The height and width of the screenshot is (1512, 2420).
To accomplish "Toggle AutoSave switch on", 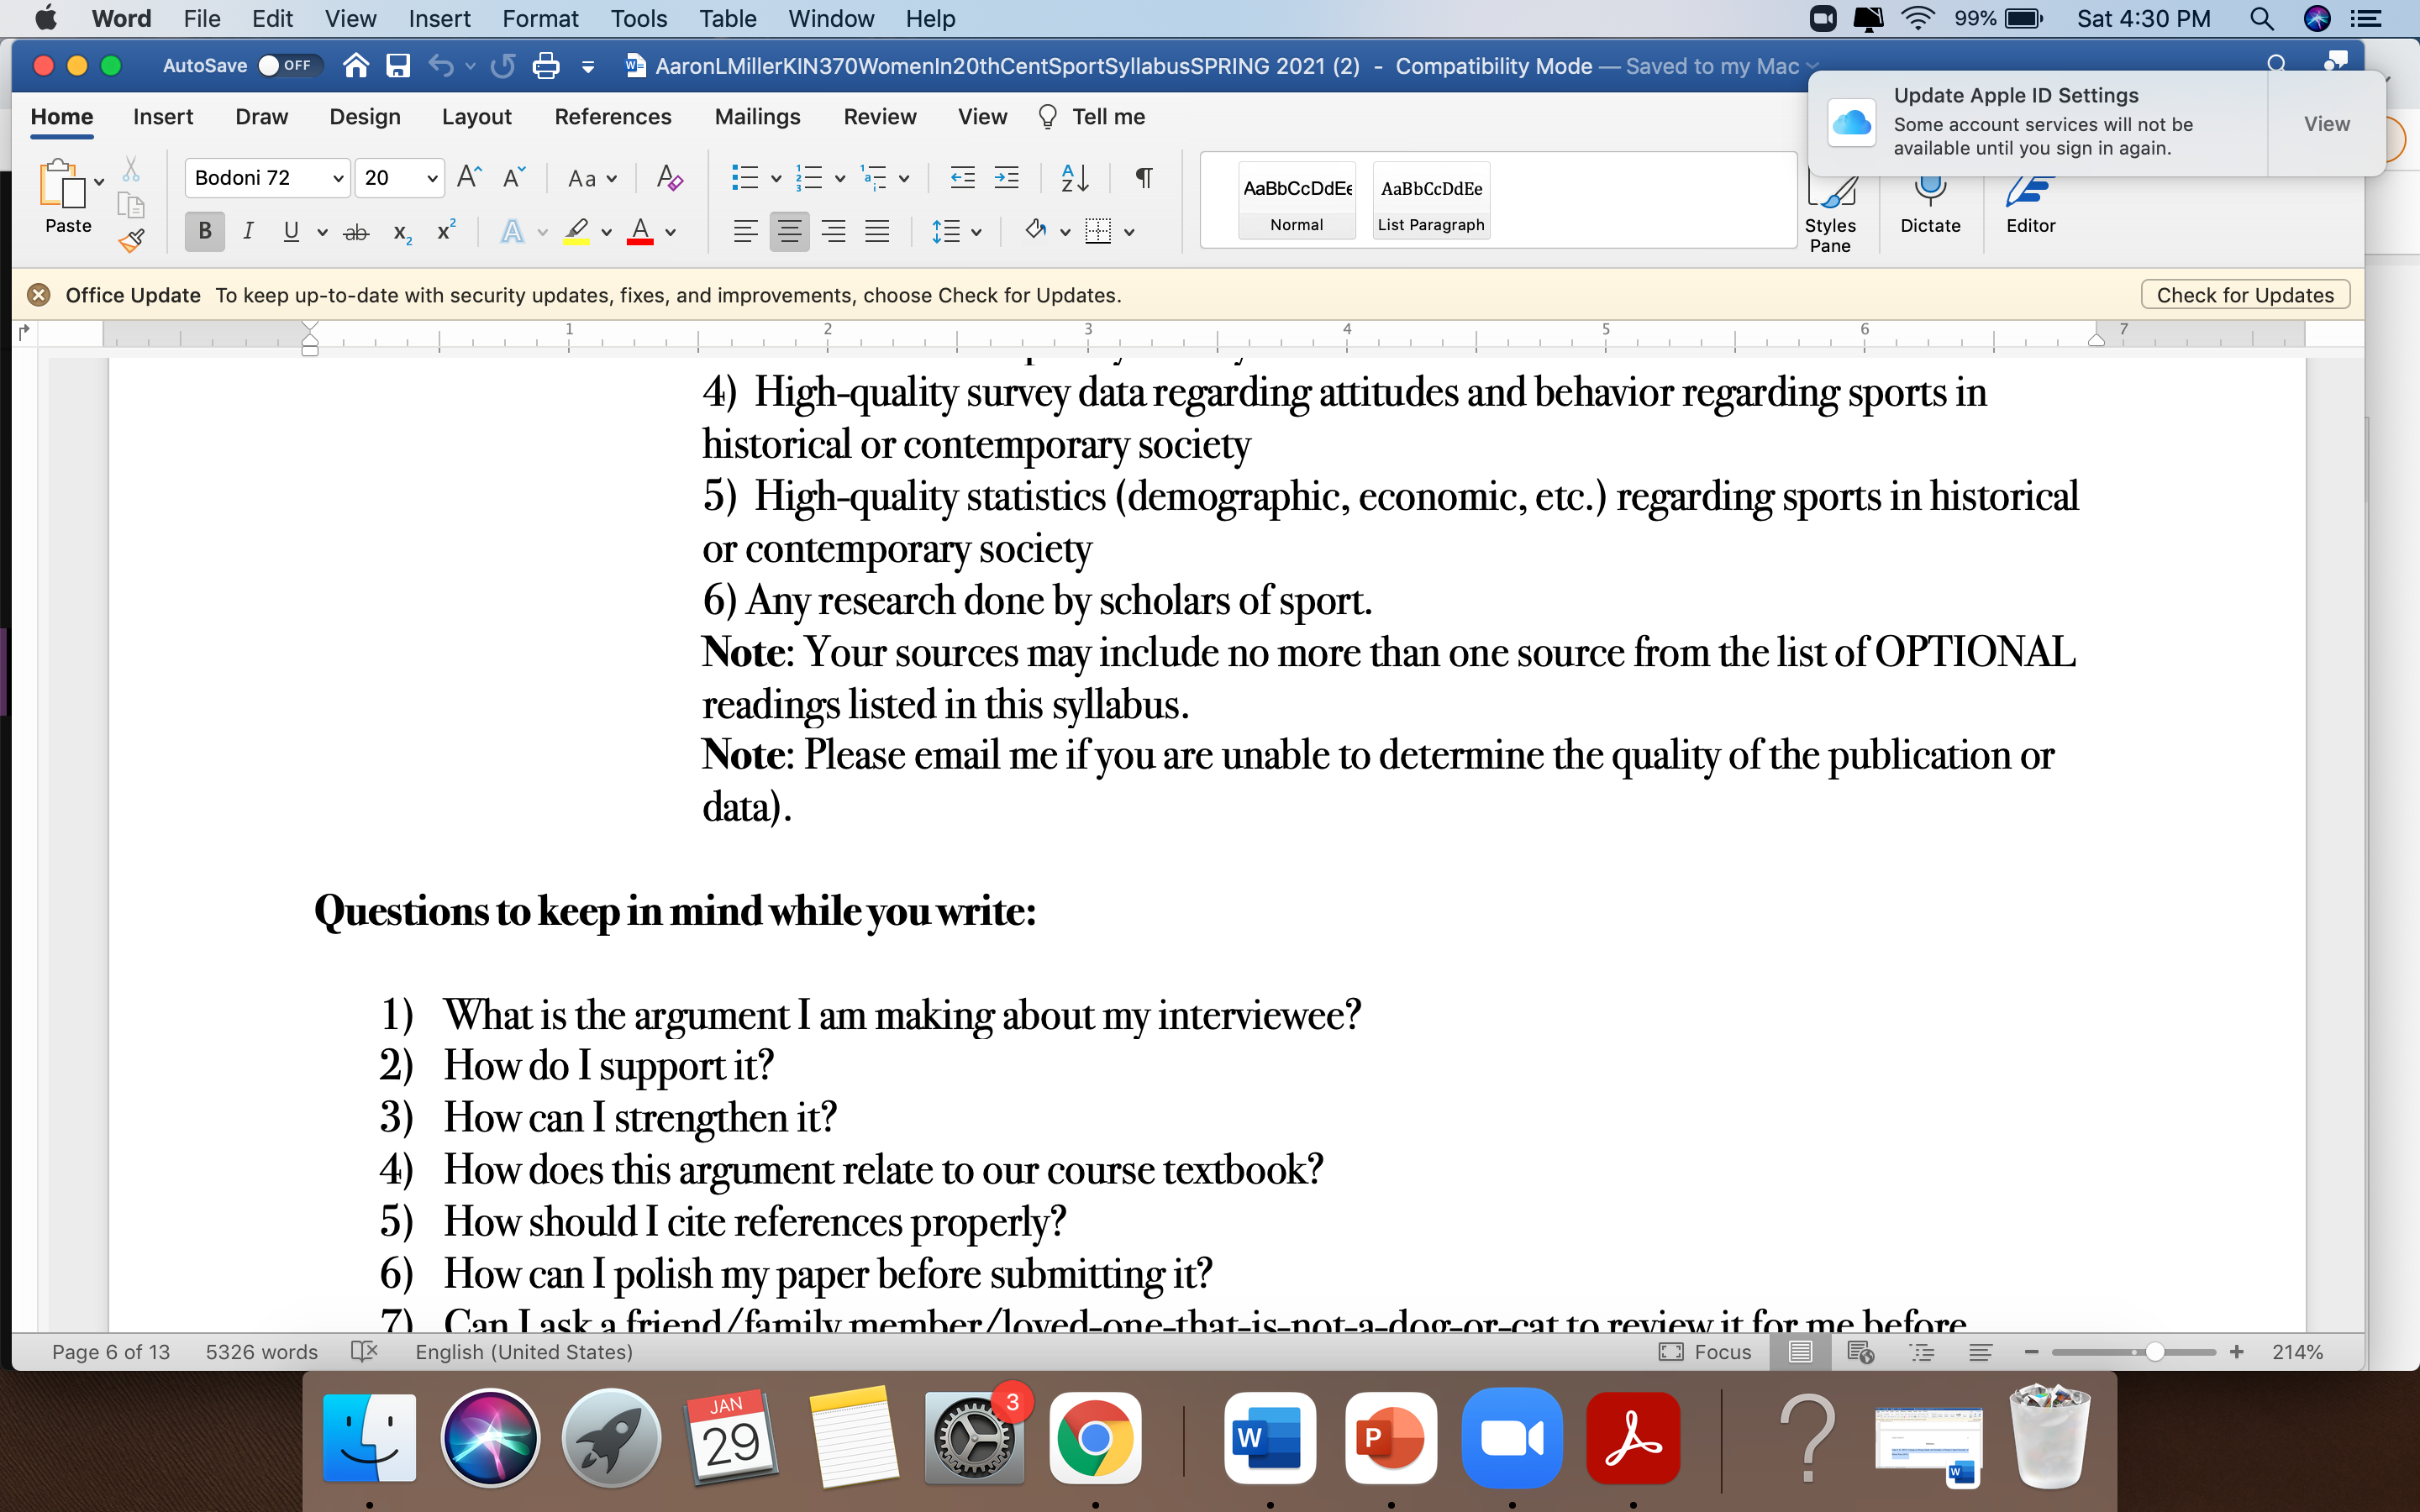I will [x=290, y=66].
